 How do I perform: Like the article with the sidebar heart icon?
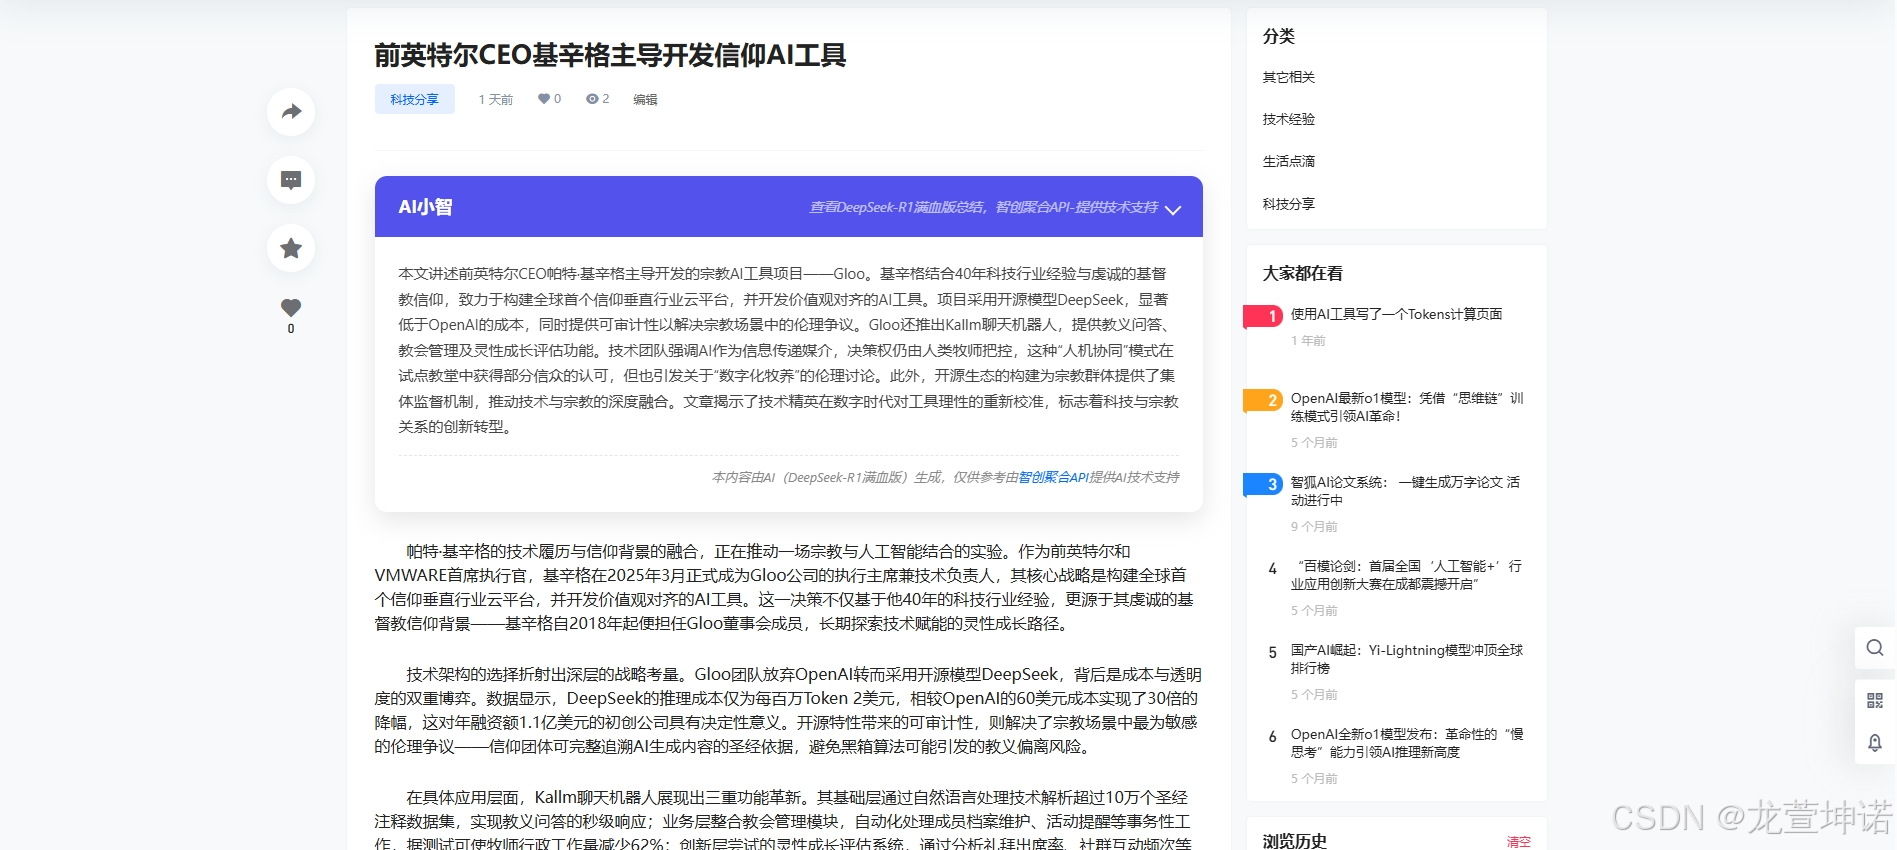tap(291, 308)
